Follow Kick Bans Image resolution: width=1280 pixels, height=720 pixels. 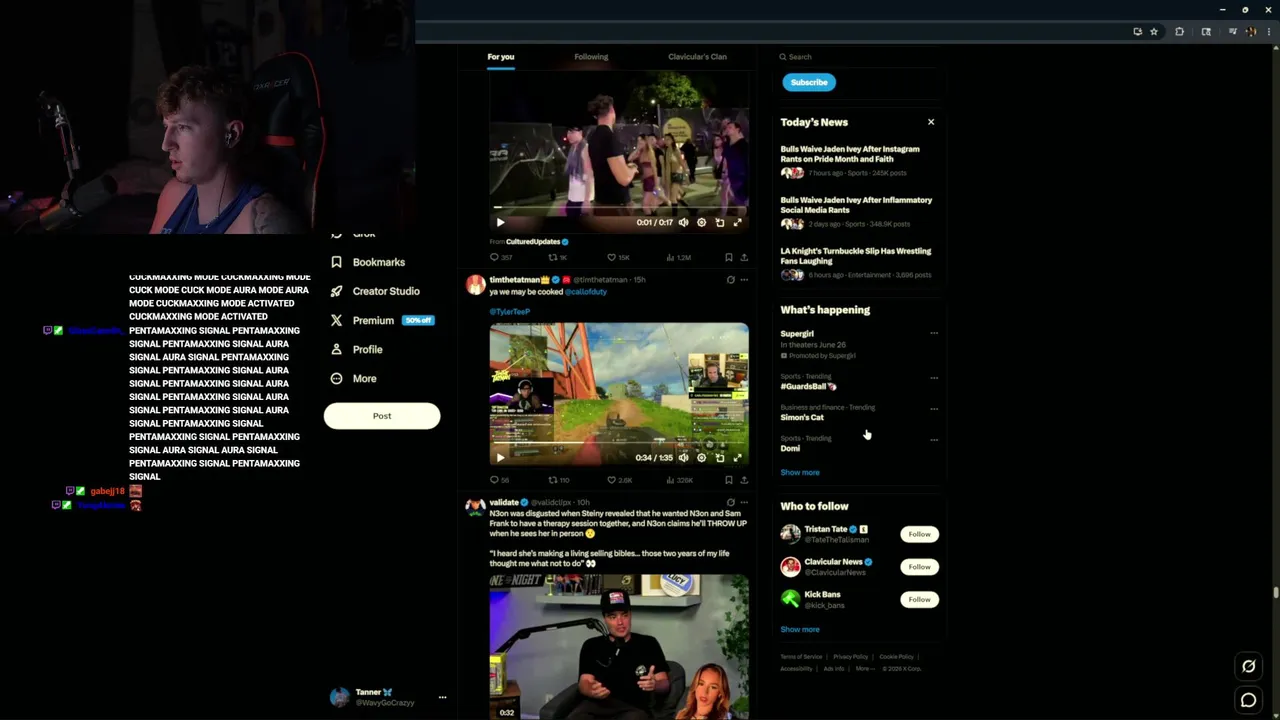[x=919, y=599]
